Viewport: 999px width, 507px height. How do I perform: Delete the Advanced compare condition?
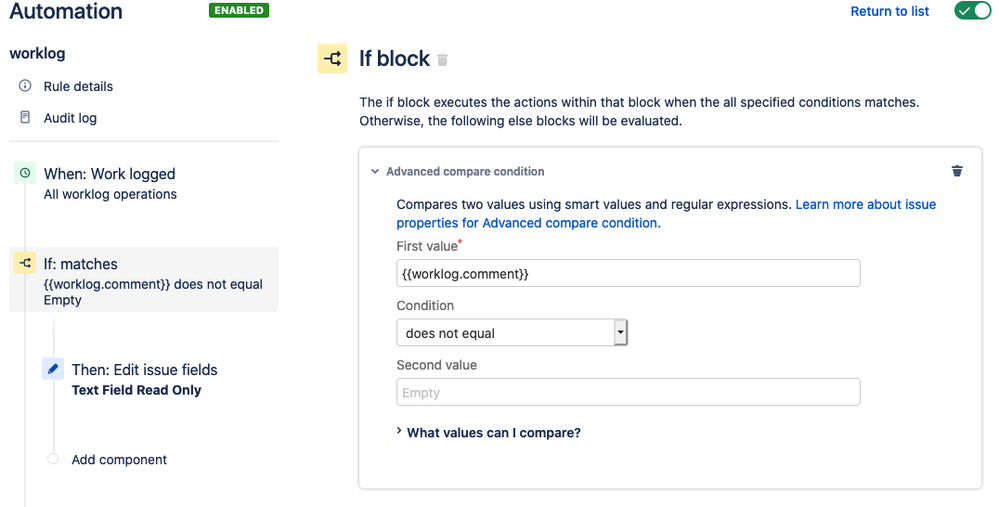click(x=957, y=171)
